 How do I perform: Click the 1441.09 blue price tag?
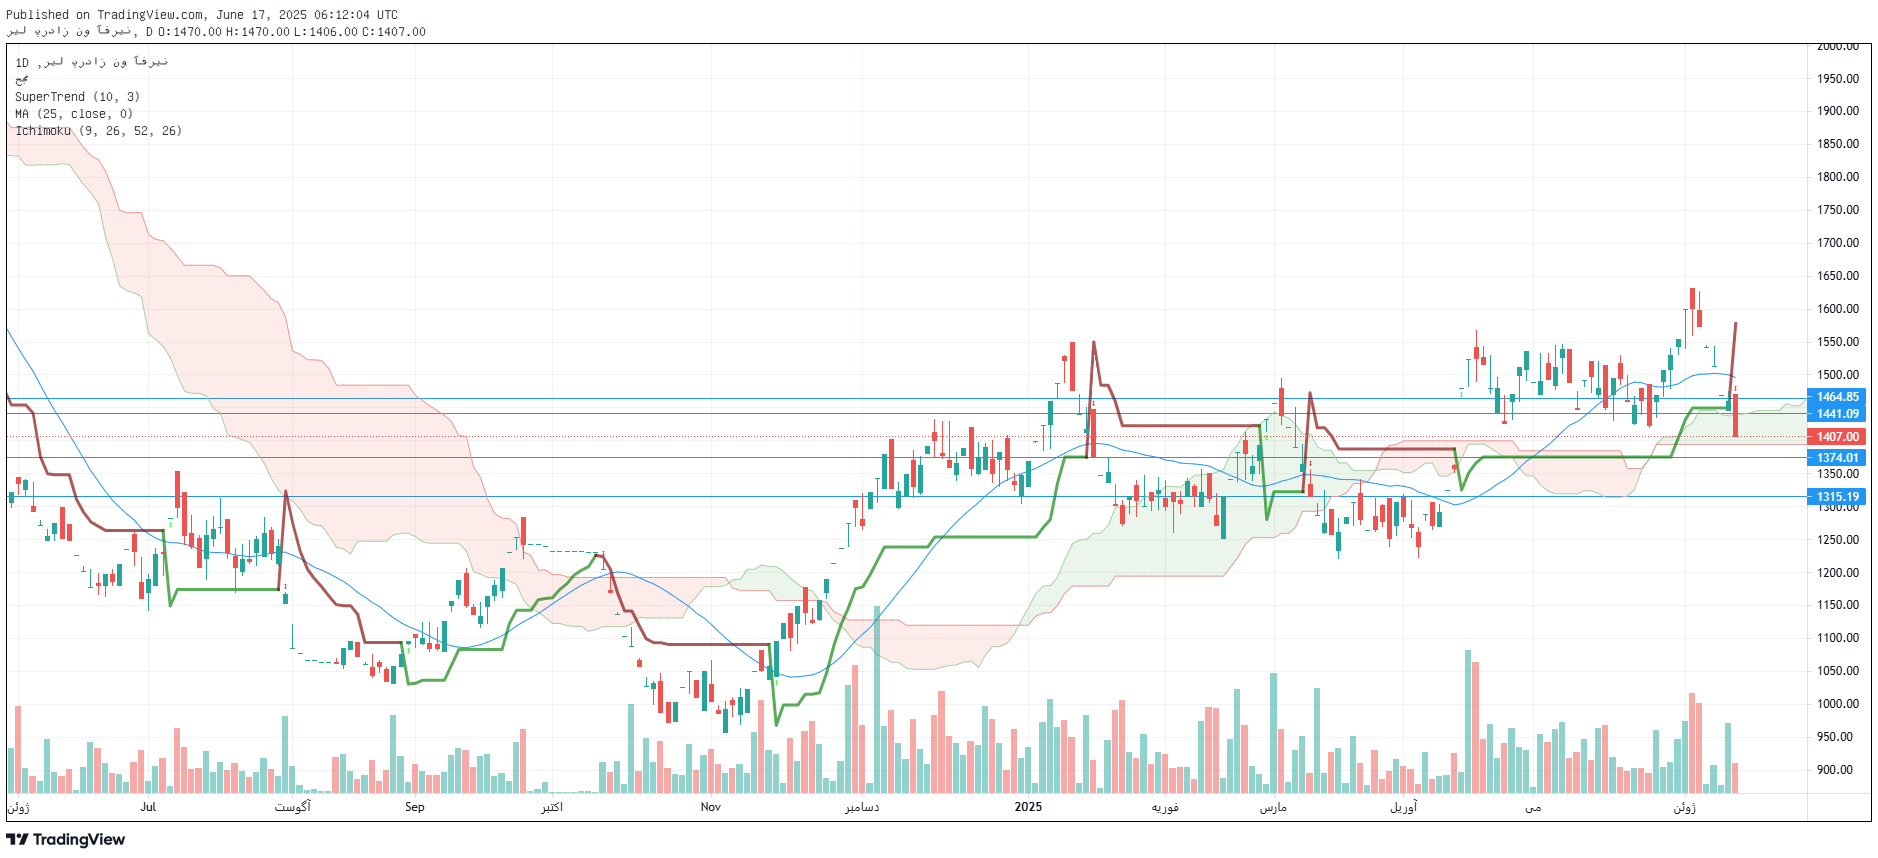point(1837,414)
